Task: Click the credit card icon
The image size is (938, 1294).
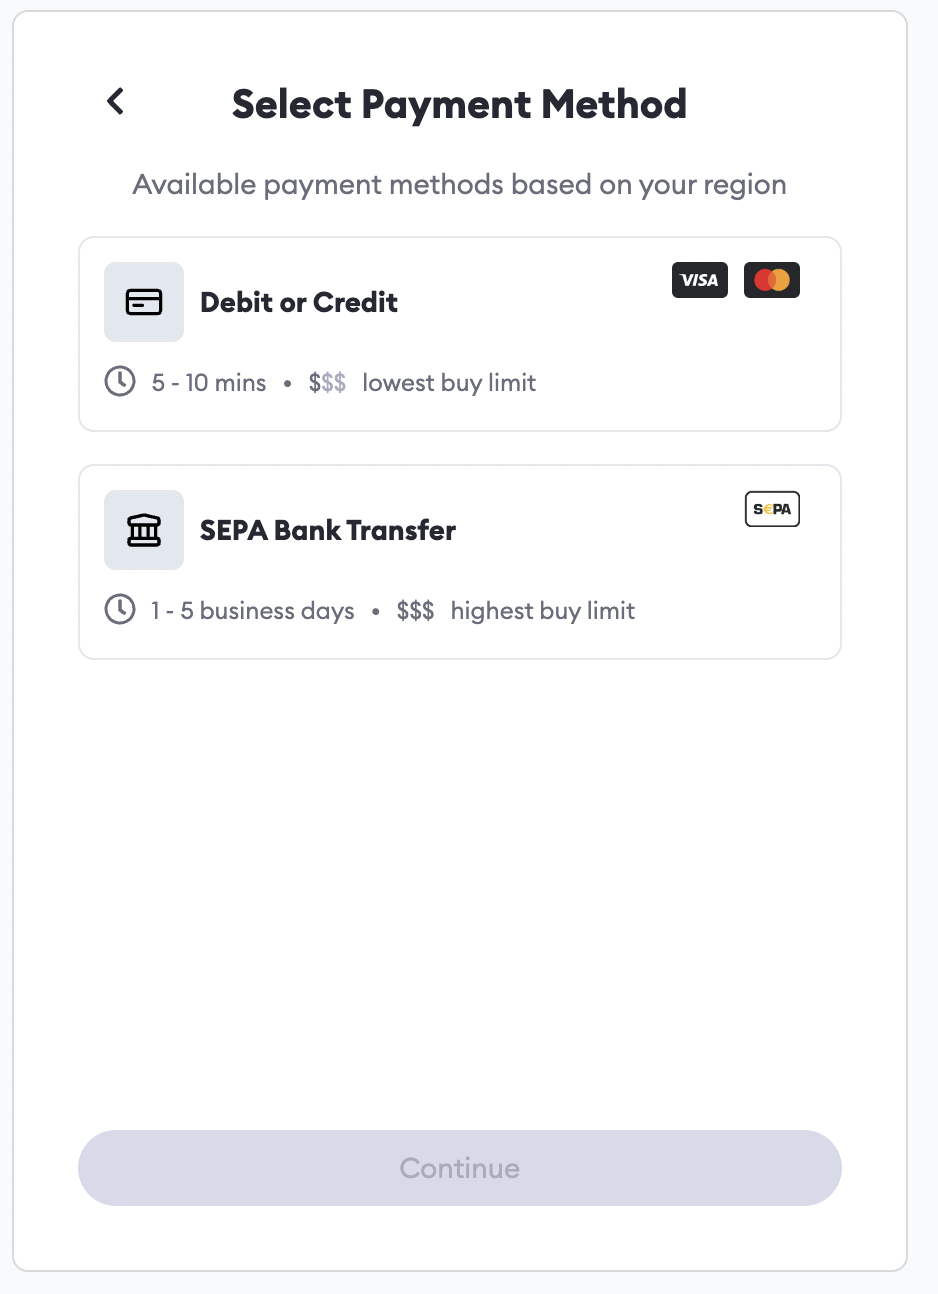Action: (x=144, y=302)
